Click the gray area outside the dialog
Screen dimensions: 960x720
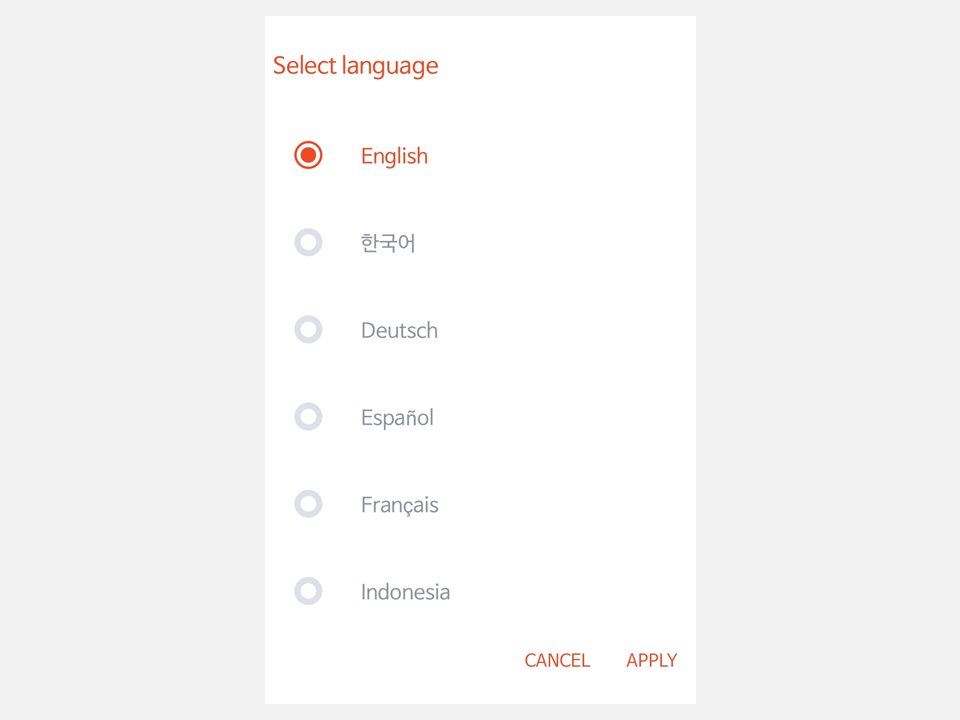120,360
